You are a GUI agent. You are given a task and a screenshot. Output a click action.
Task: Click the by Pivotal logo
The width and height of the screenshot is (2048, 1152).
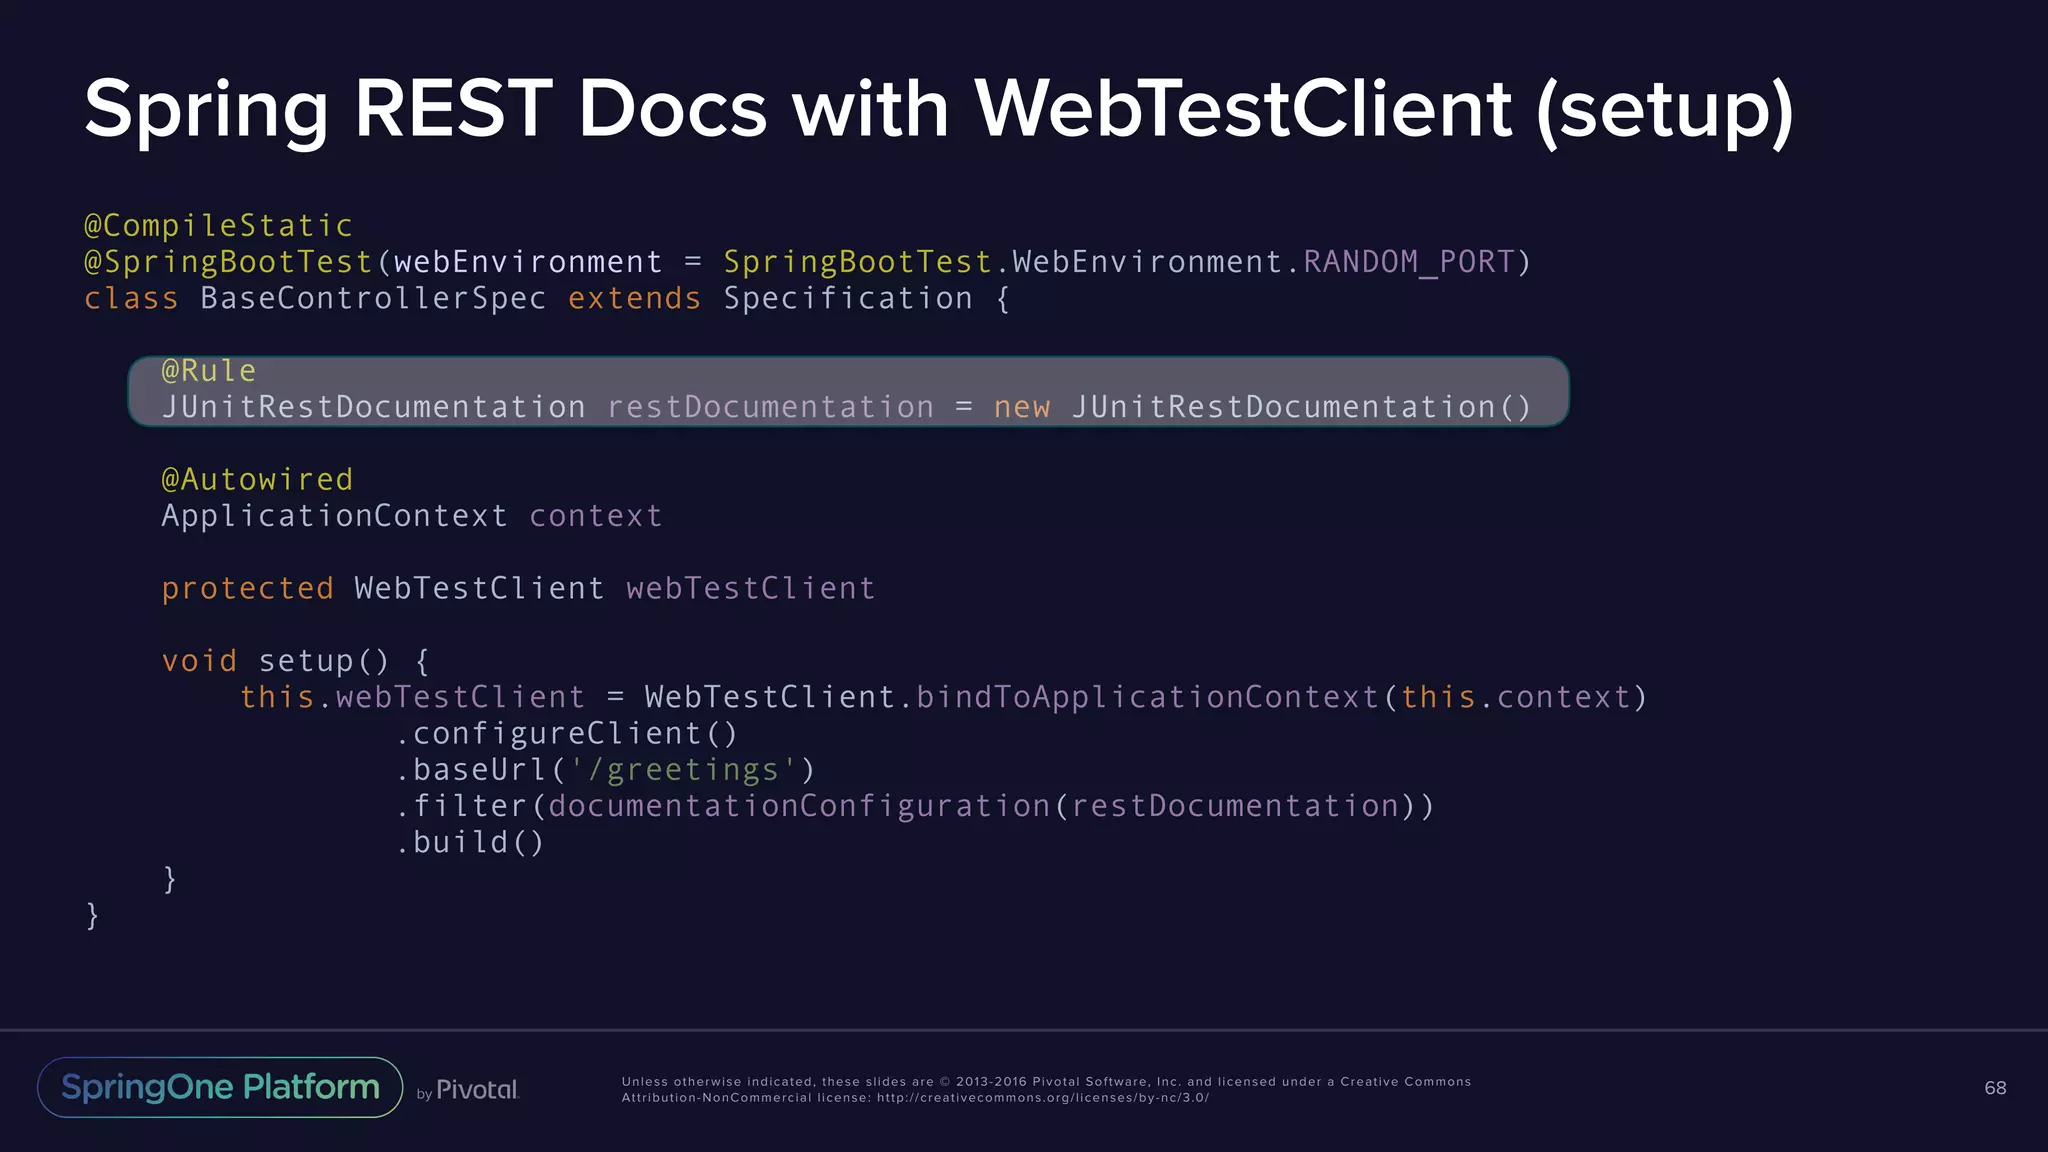tap(468, 1090)
